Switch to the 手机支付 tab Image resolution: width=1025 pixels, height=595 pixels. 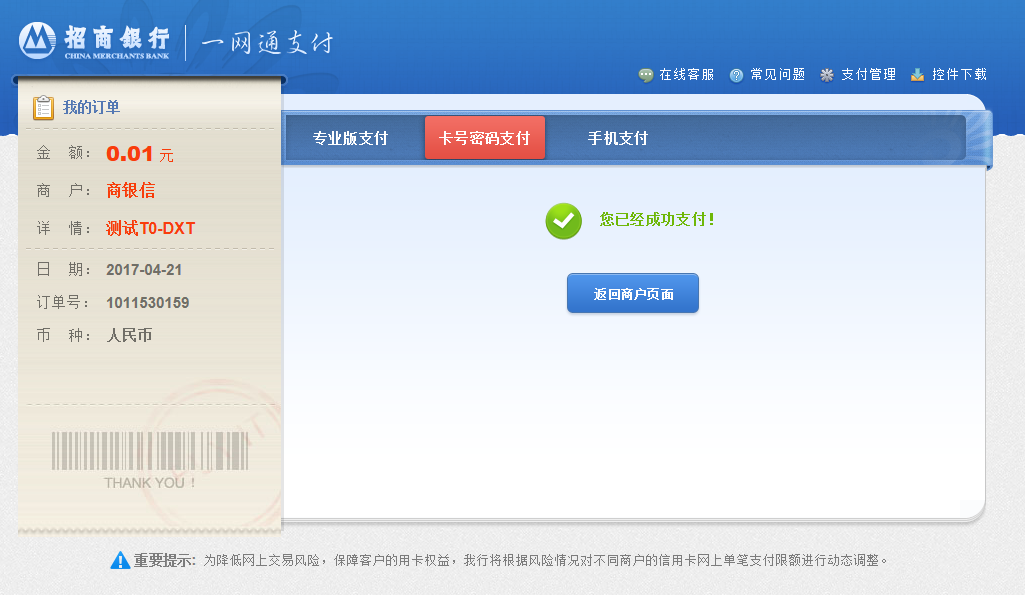pos(618,138)
